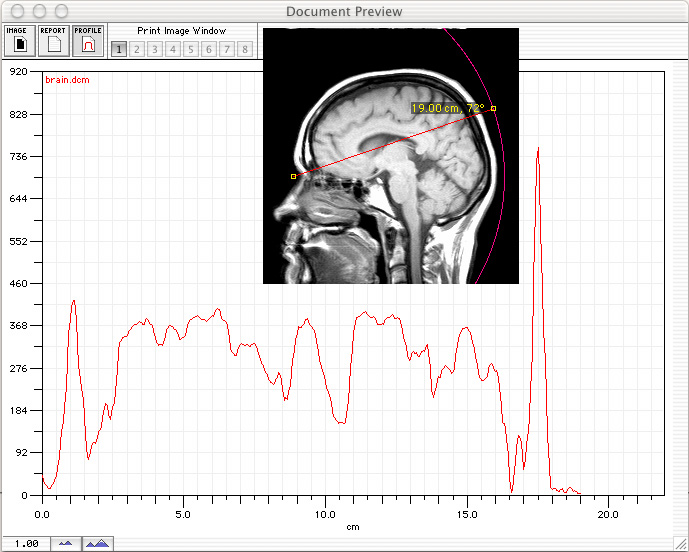Click the large mountains zoom-in icon
This screenshot has width=689, height=552.
[x=97, y=543]
